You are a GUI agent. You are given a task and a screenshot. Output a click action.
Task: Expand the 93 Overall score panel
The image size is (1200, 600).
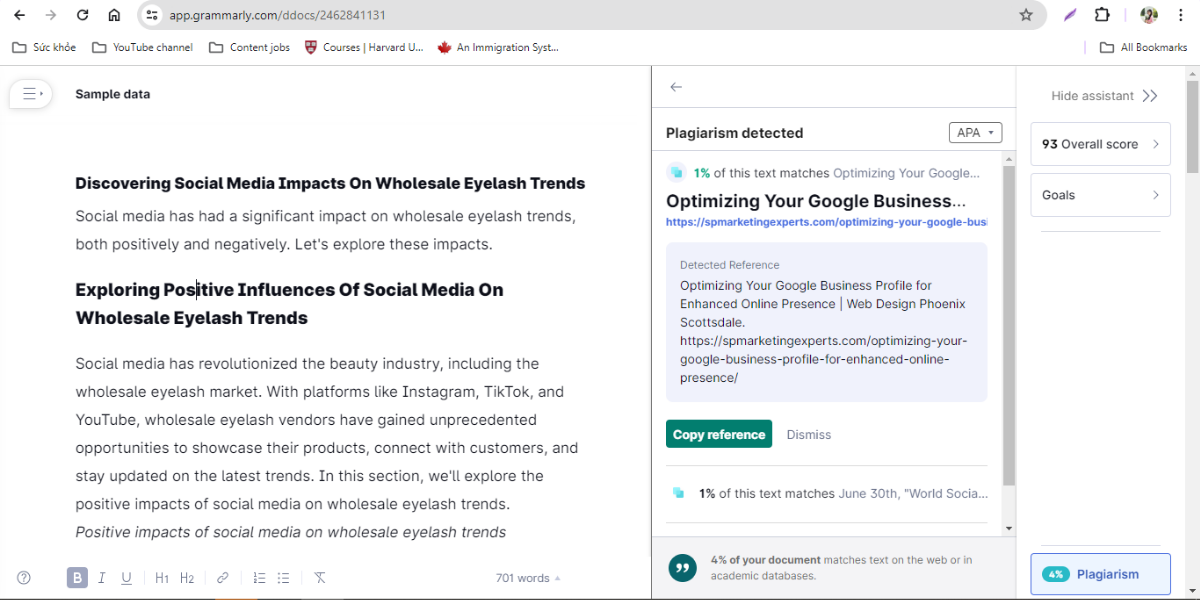coord(1100,144)
